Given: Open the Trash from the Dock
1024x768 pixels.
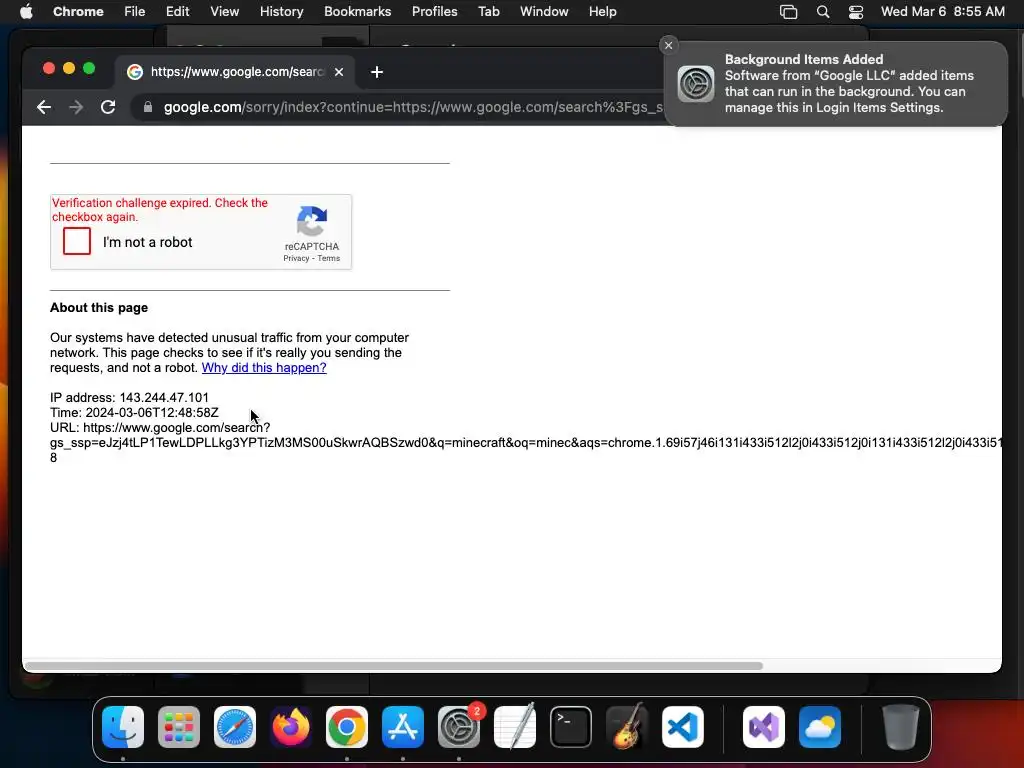Looking at the screenshot, I should tap(901, 727).
